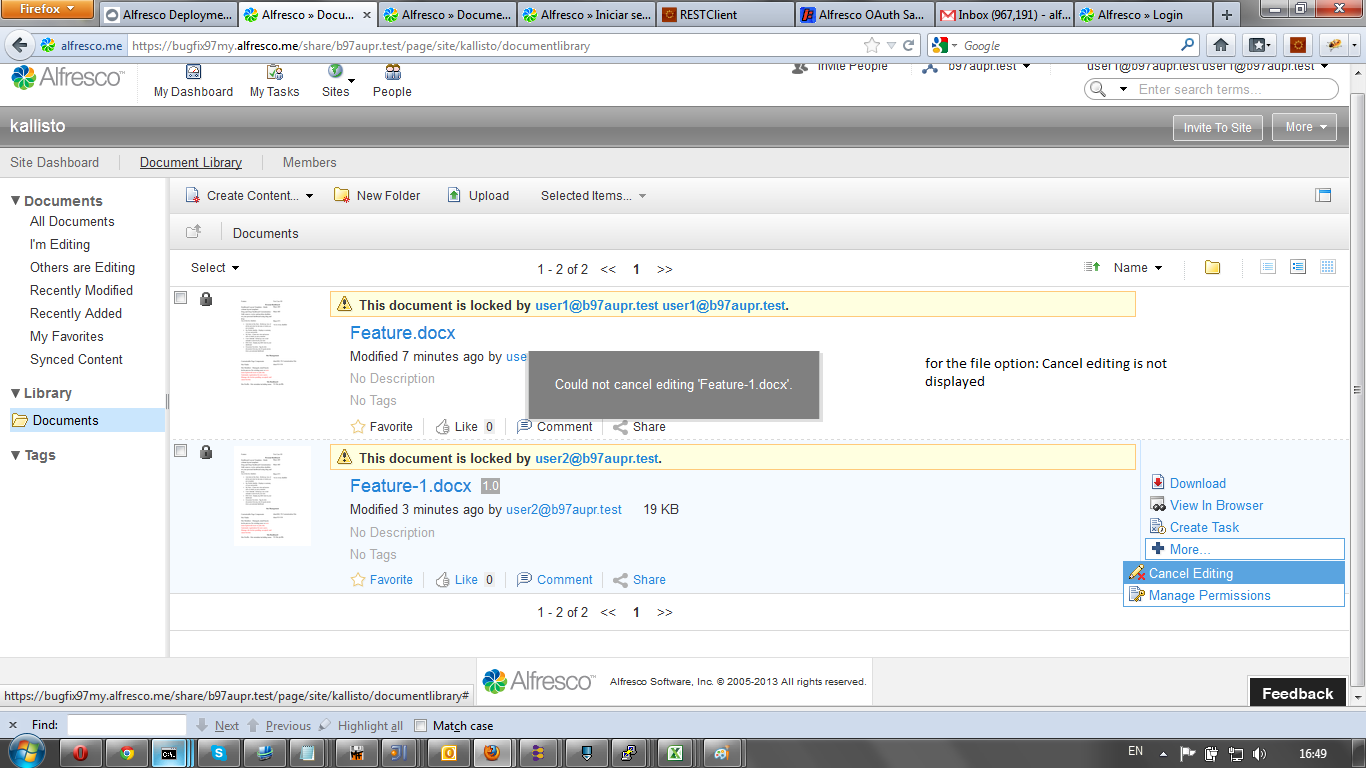Image resolution: width=1366 pixels, height=768 pixels.
Task: Click the Firefox home button
Action: pyautogui.click(x=1221, y=45)
